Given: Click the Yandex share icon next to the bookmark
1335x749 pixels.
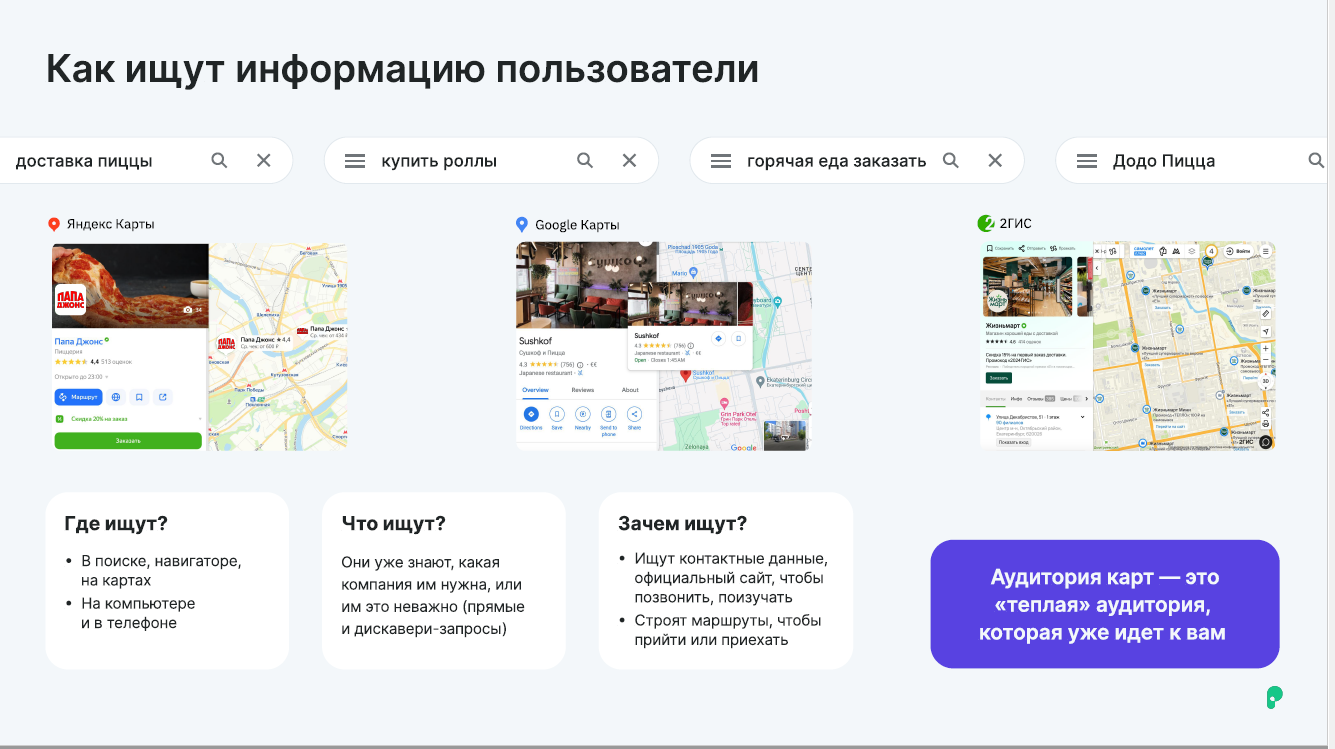Looking at the screenshot, I should tap(163, 397).
